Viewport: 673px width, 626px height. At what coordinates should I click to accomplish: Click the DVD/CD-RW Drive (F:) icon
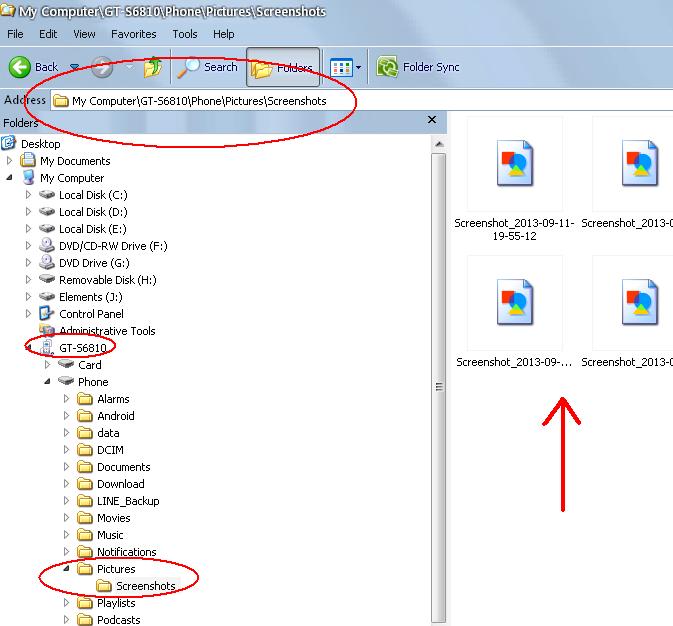[47, 245]
